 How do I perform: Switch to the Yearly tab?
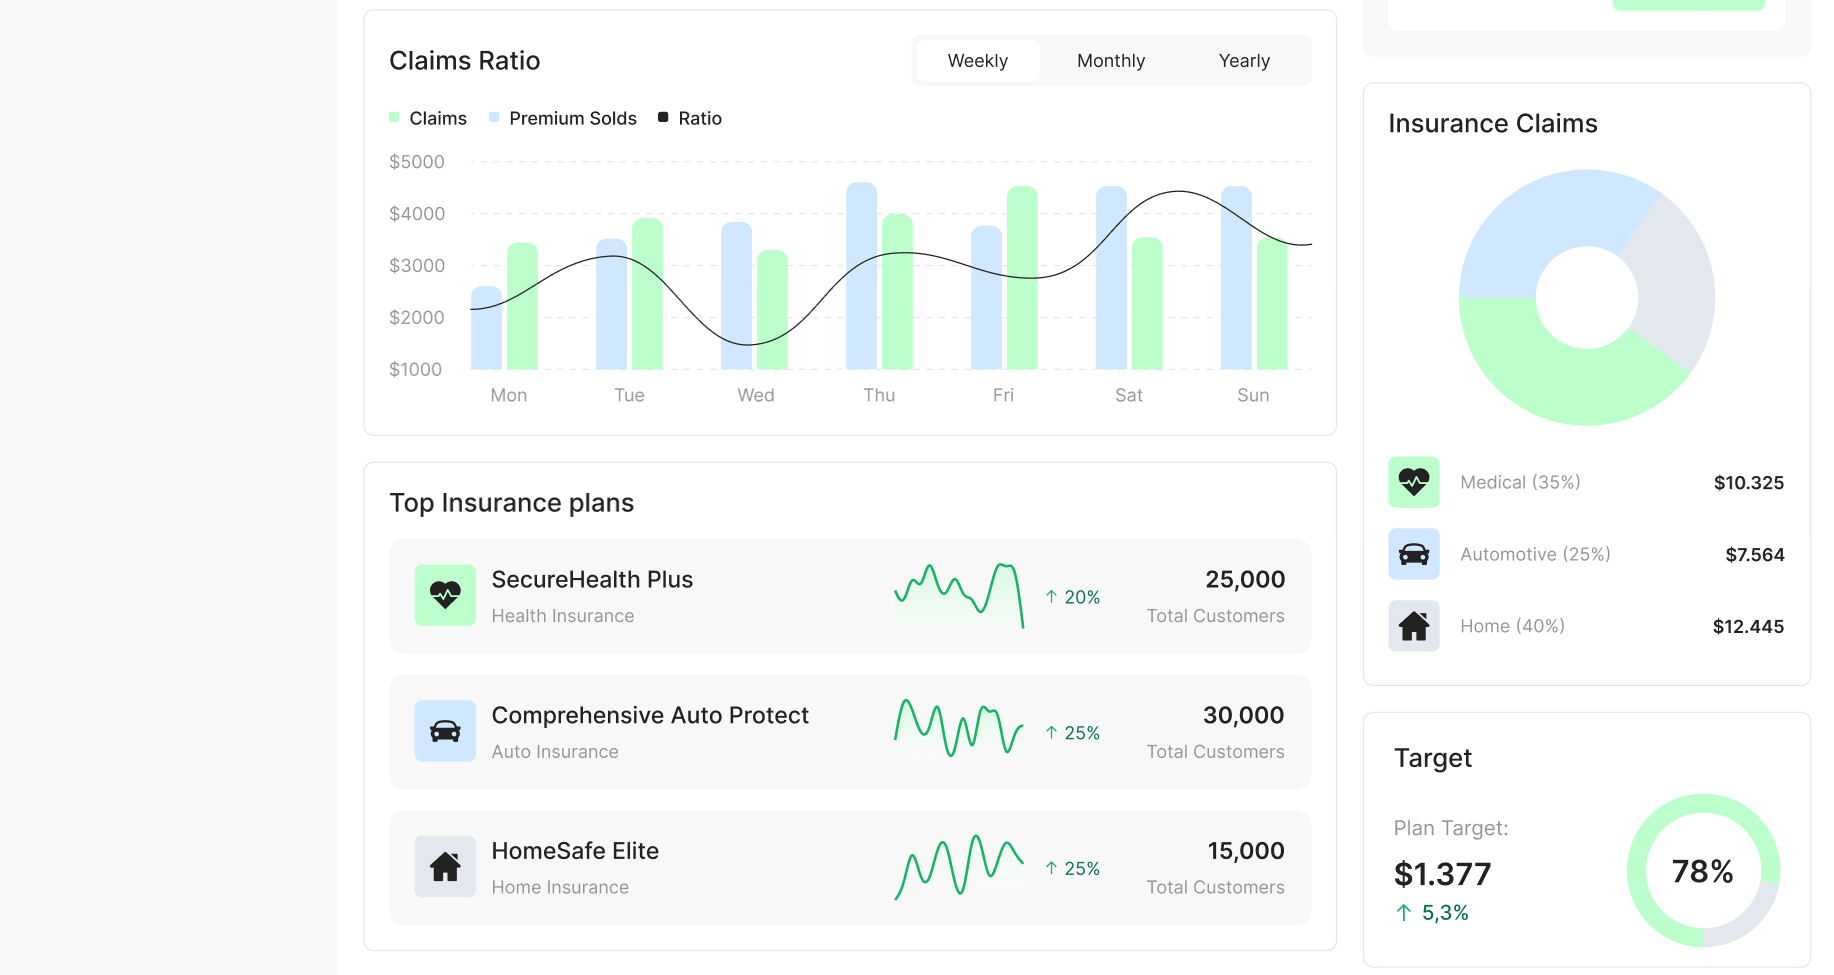1243,60
